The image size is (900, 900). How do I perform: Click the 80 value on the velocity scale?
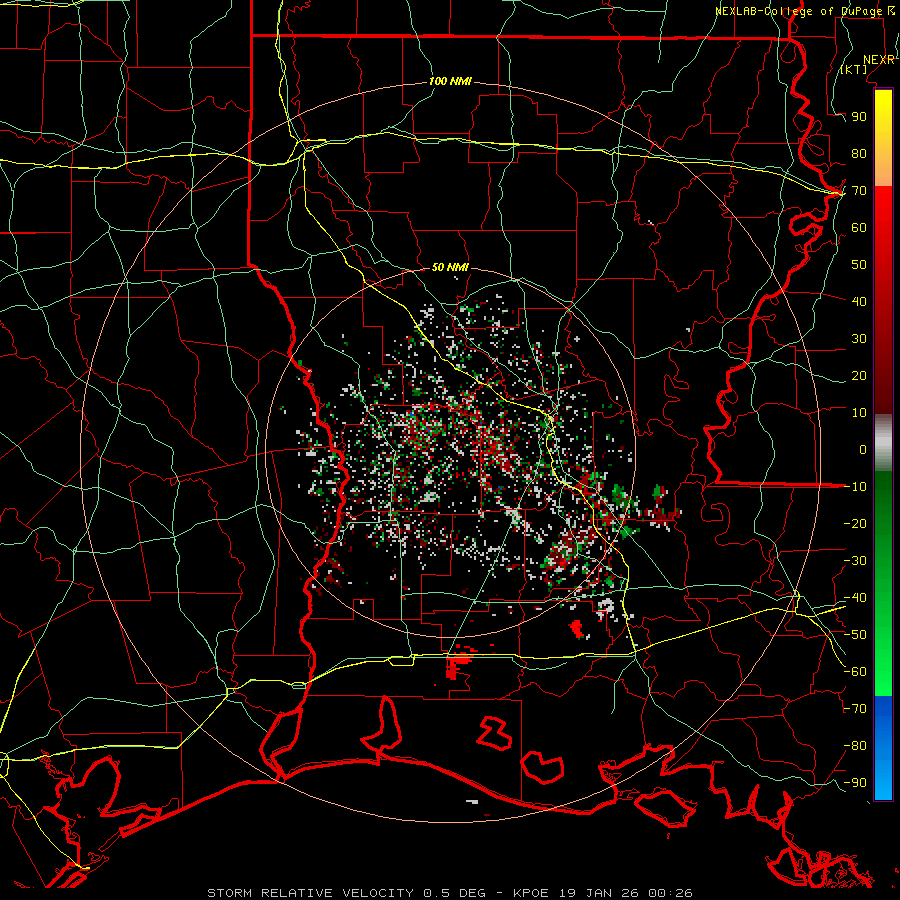coord(859,153)
